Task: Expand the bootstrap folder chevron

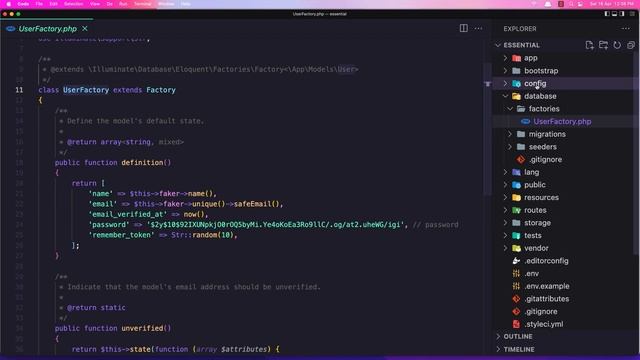Action: [x=505, y=71]
